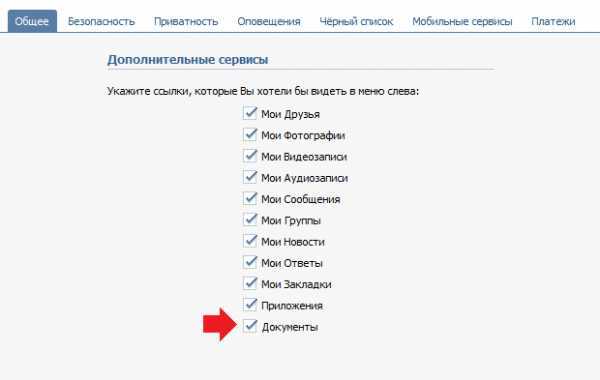Switch to the Безопасность tab
The width and height of the screenshot is (600, 380).
point(101,21)
